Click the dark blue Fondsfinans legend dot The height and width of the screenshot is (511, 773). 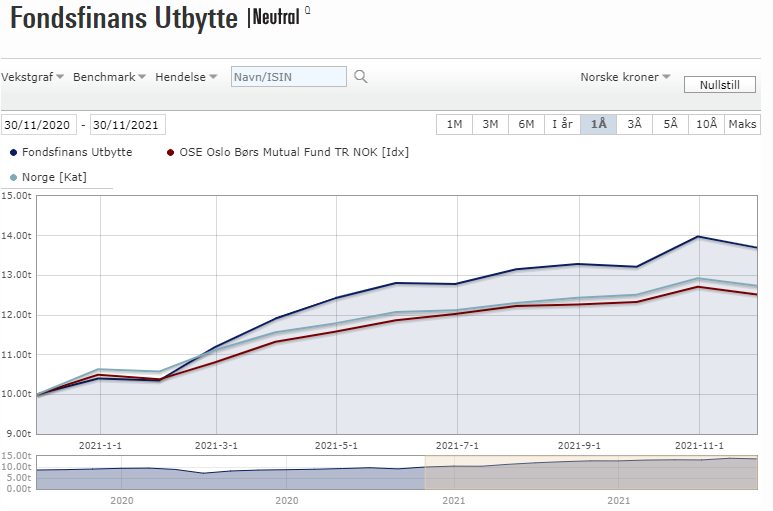pos(14,153)
